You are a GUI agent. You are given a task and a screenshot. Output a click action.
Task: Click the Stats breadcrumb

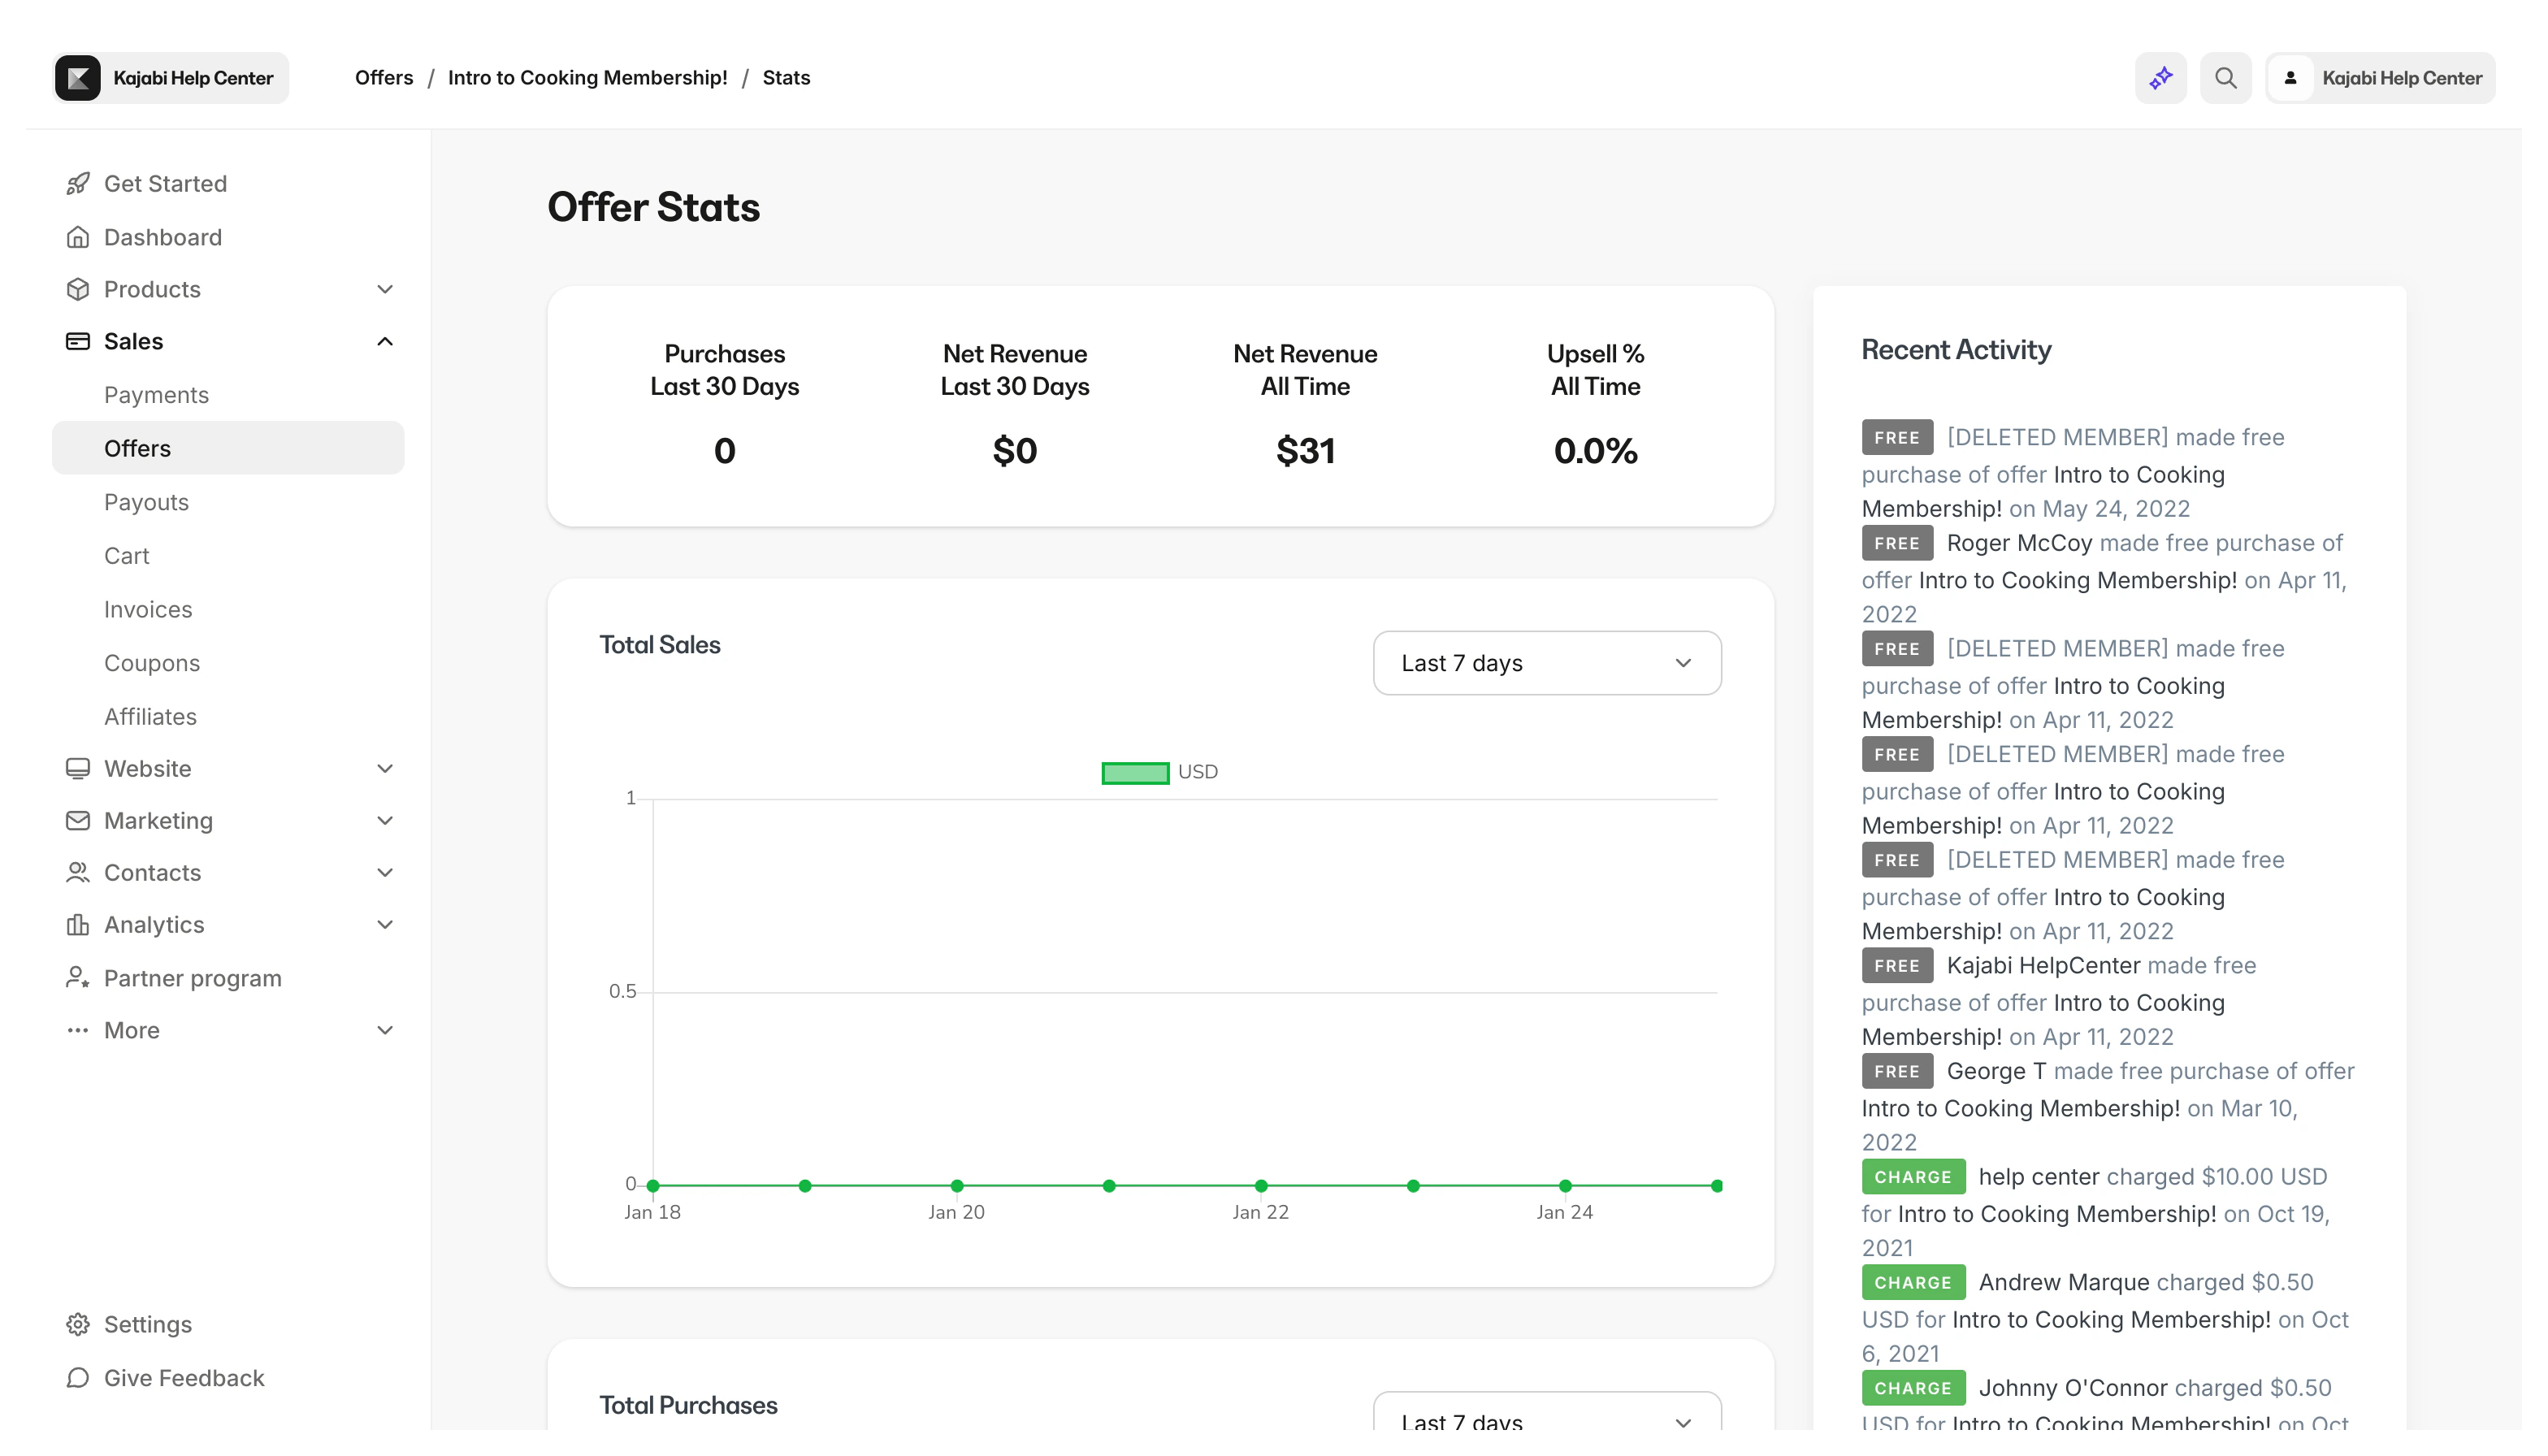pos(786,78)
